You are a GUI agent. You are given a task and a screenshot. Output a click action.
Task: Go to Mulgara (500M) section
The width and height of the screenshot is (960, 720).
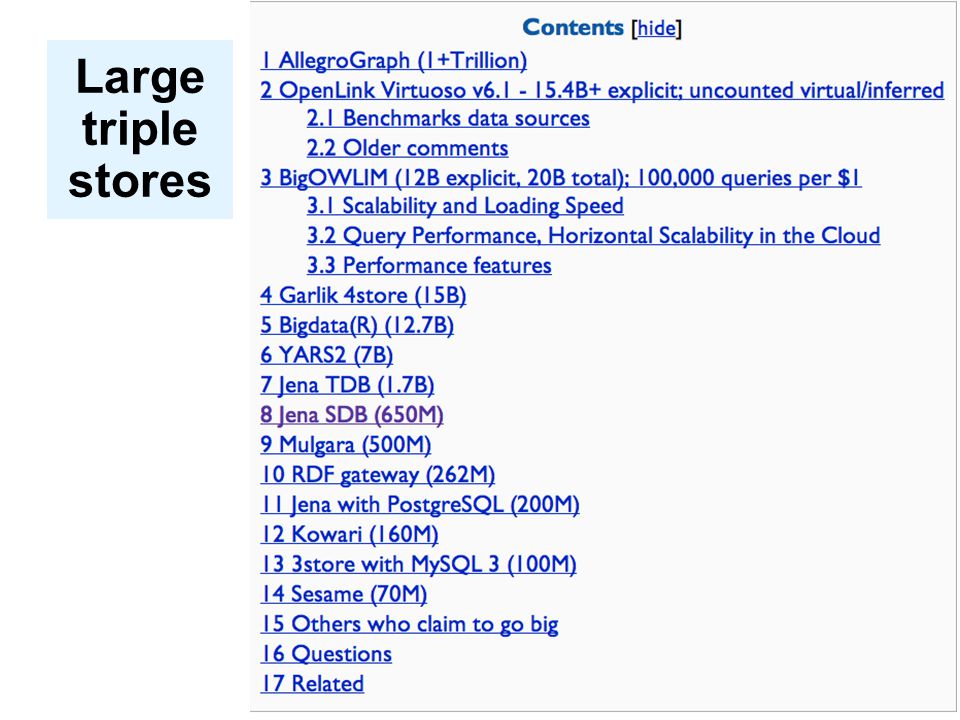click(345, 445)
